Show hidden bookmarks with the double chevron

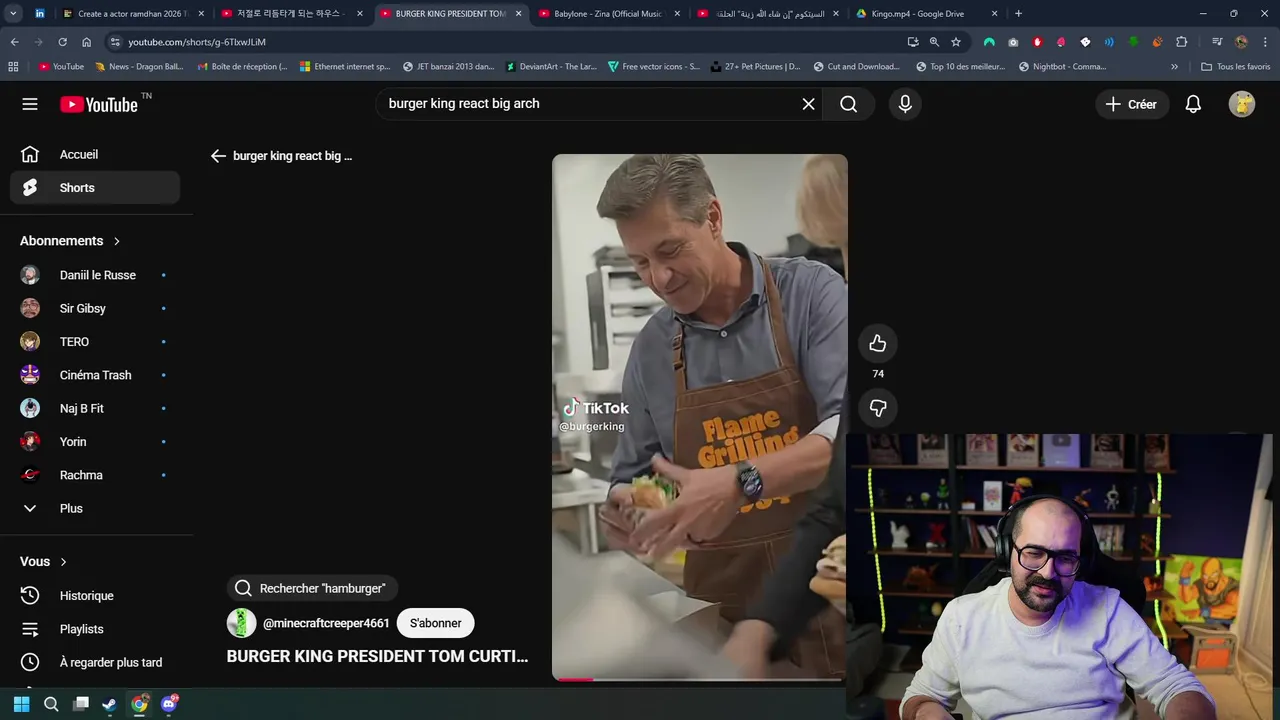(1174, 67)
